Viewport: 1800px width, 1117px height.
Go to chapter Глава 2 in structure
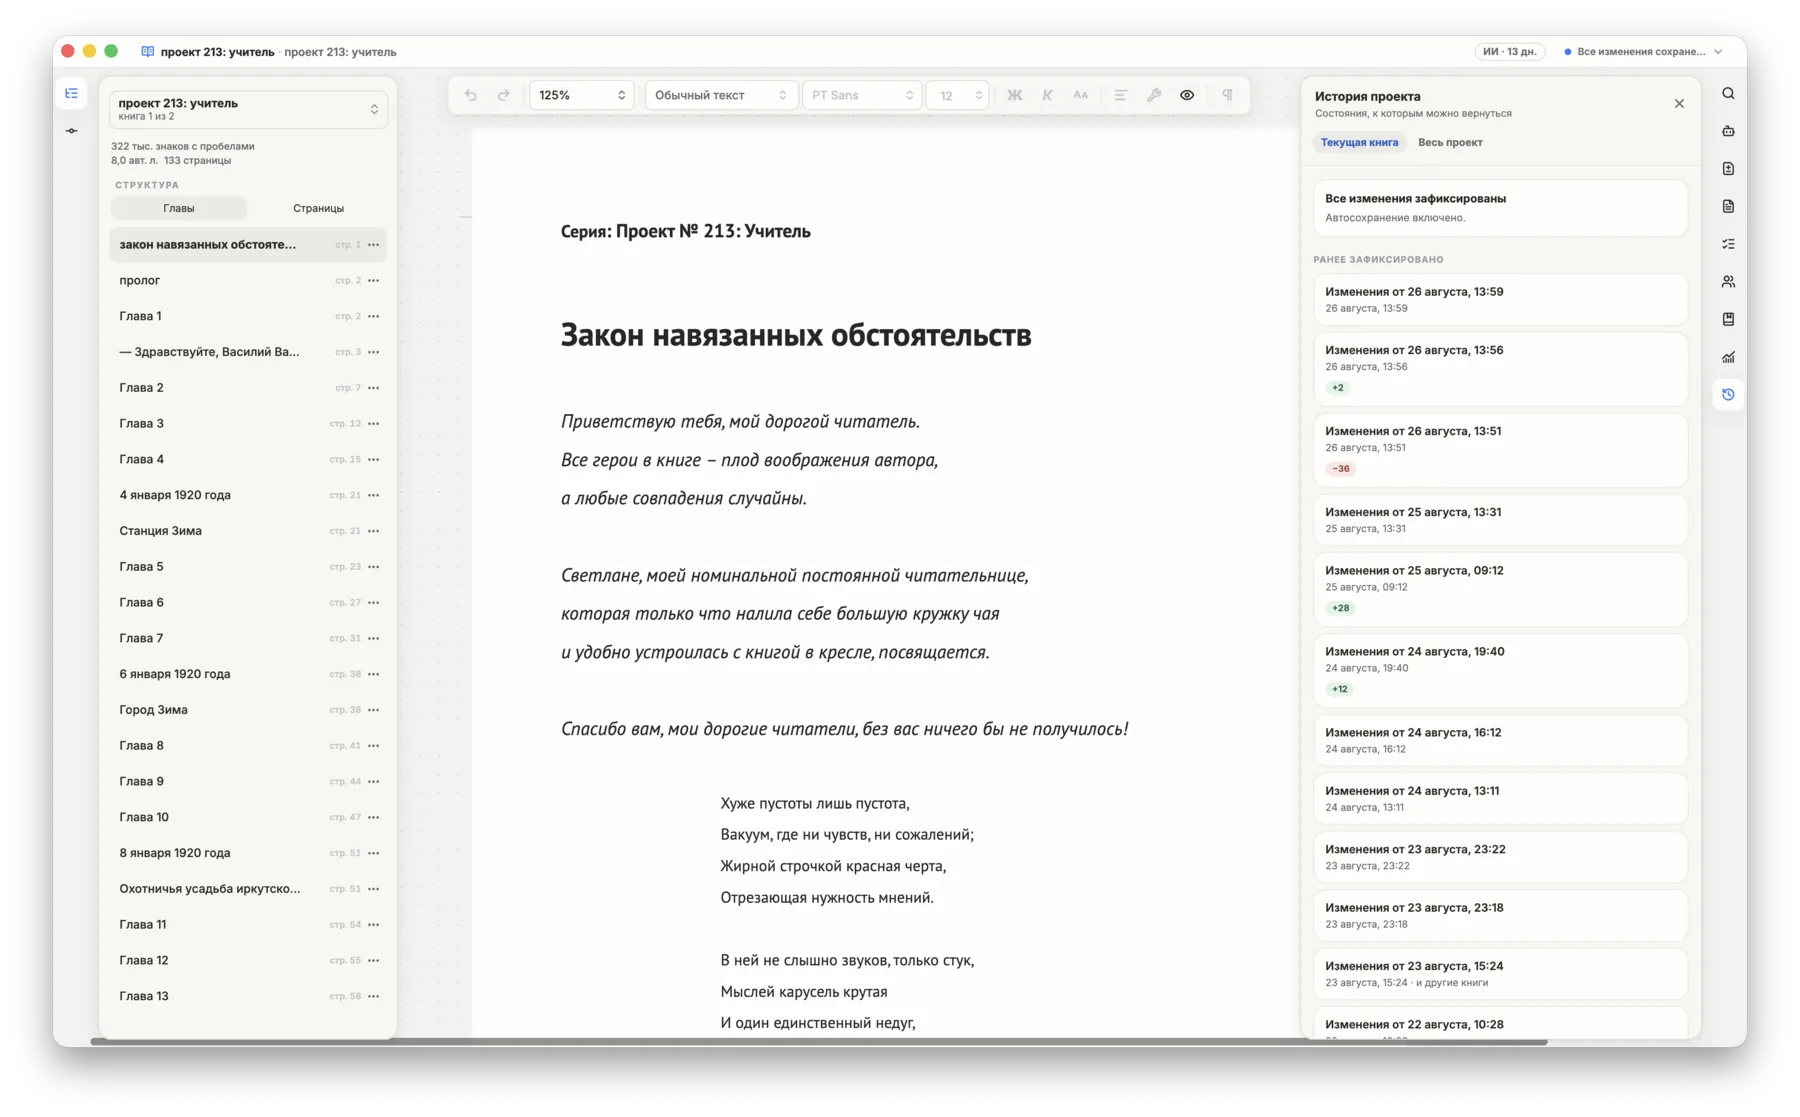[247, 388]
